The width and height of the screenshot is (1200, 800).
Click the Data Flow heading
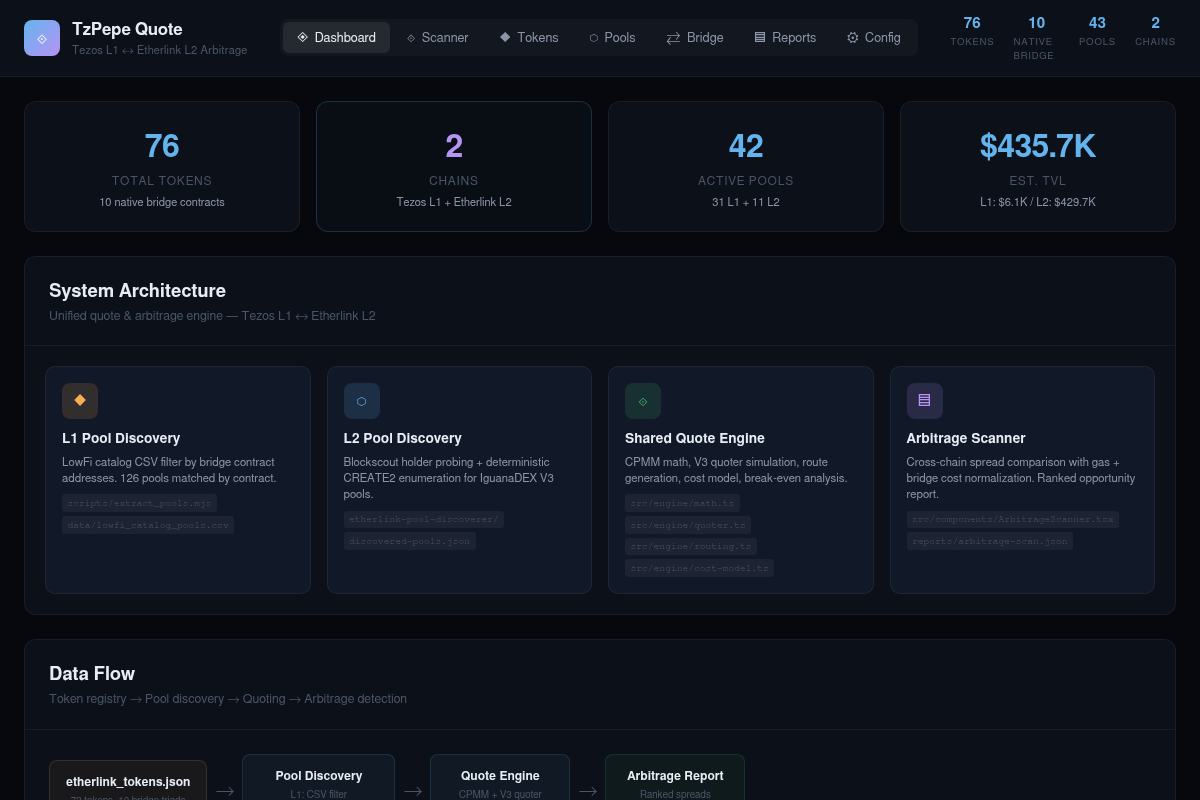[x=92, y=674]
